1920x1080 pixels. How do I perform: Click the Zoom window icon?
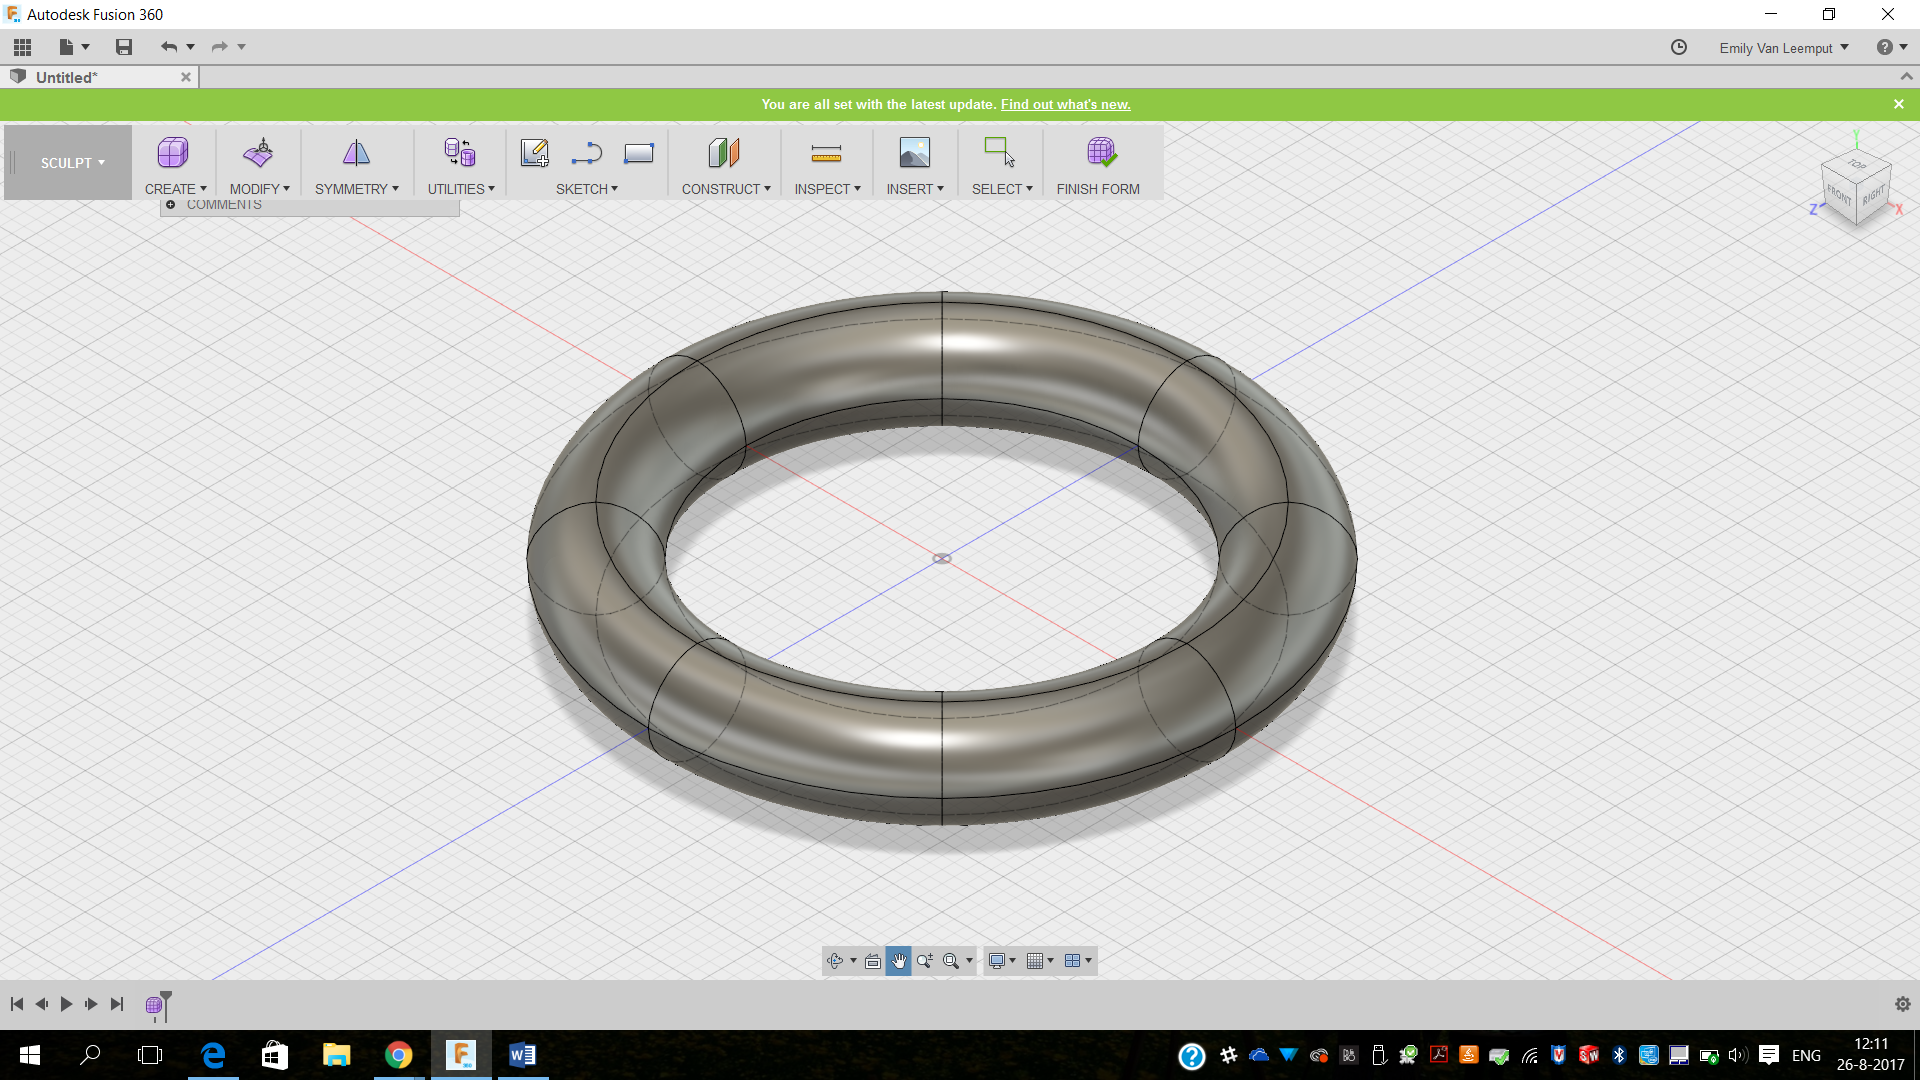point(925,961)
